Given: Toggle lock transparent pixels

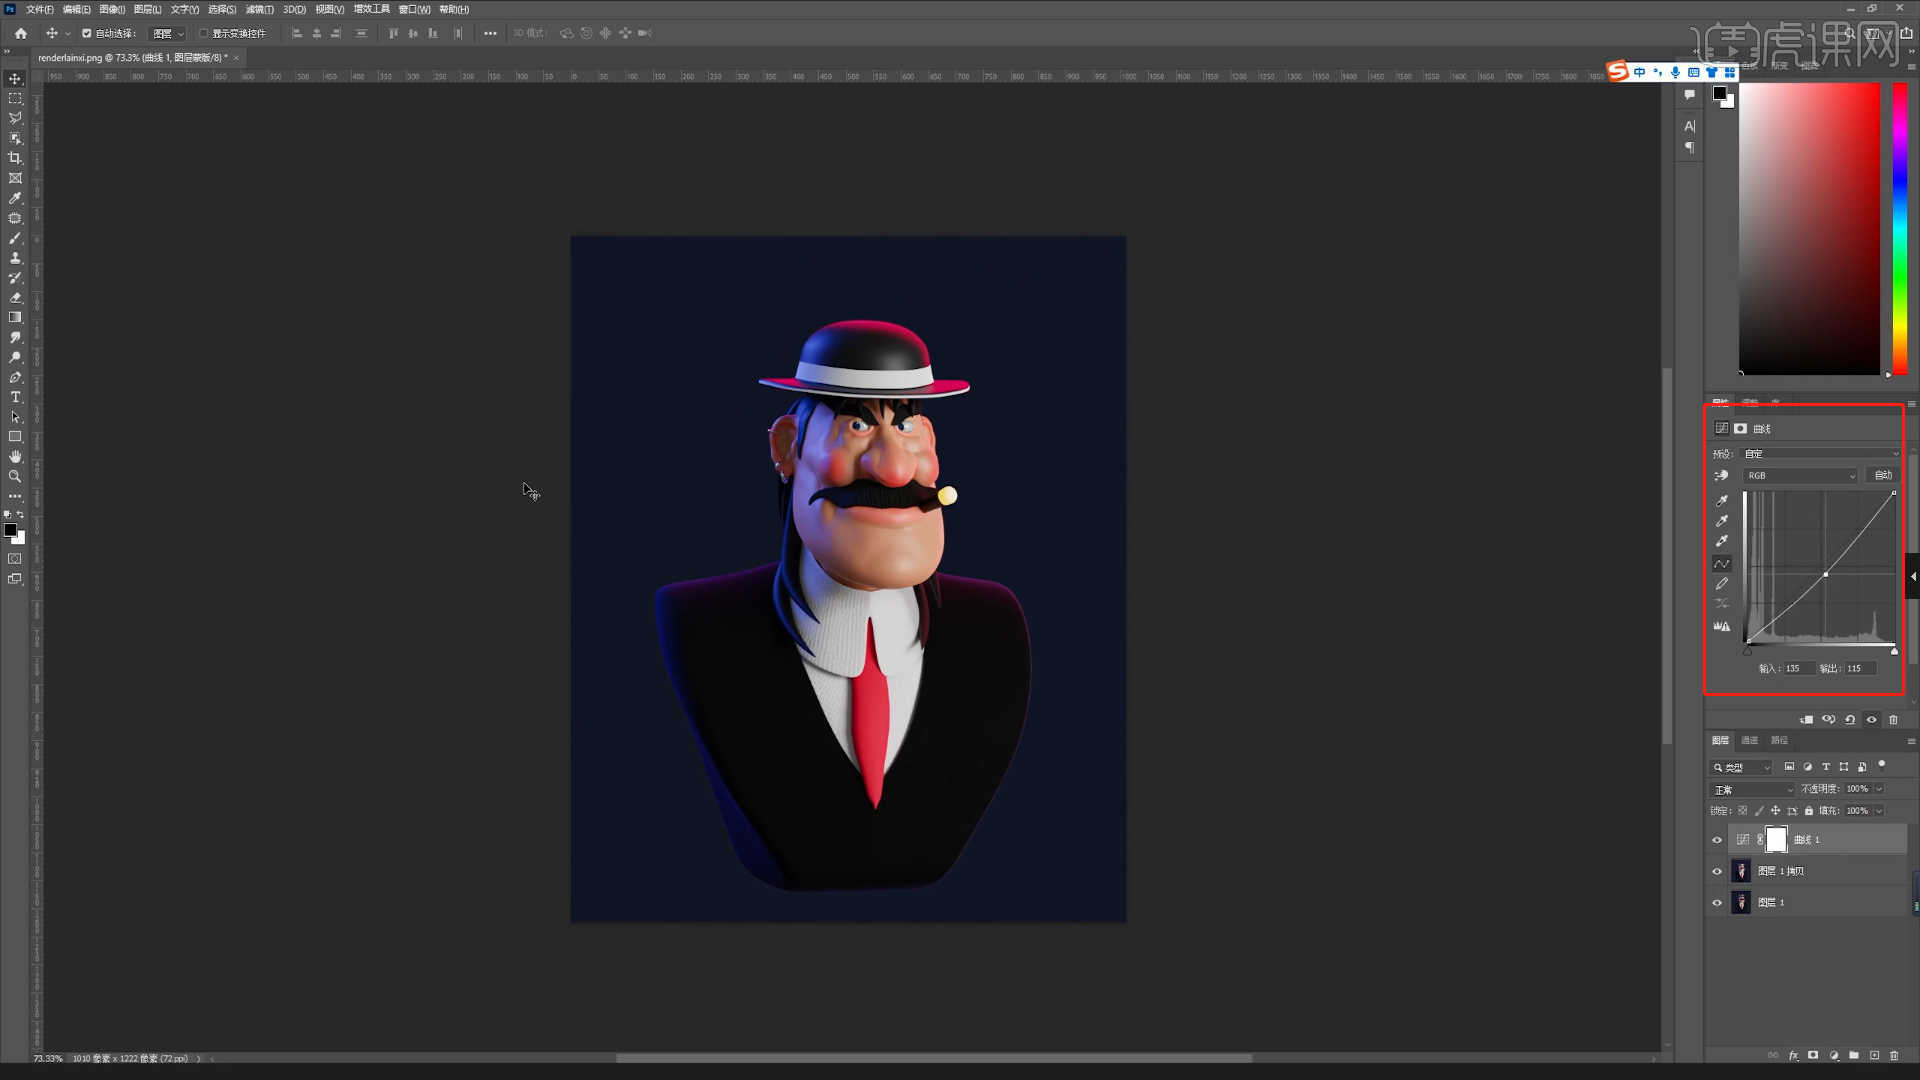Looking at the screenshot, I should pos(1743,811).
